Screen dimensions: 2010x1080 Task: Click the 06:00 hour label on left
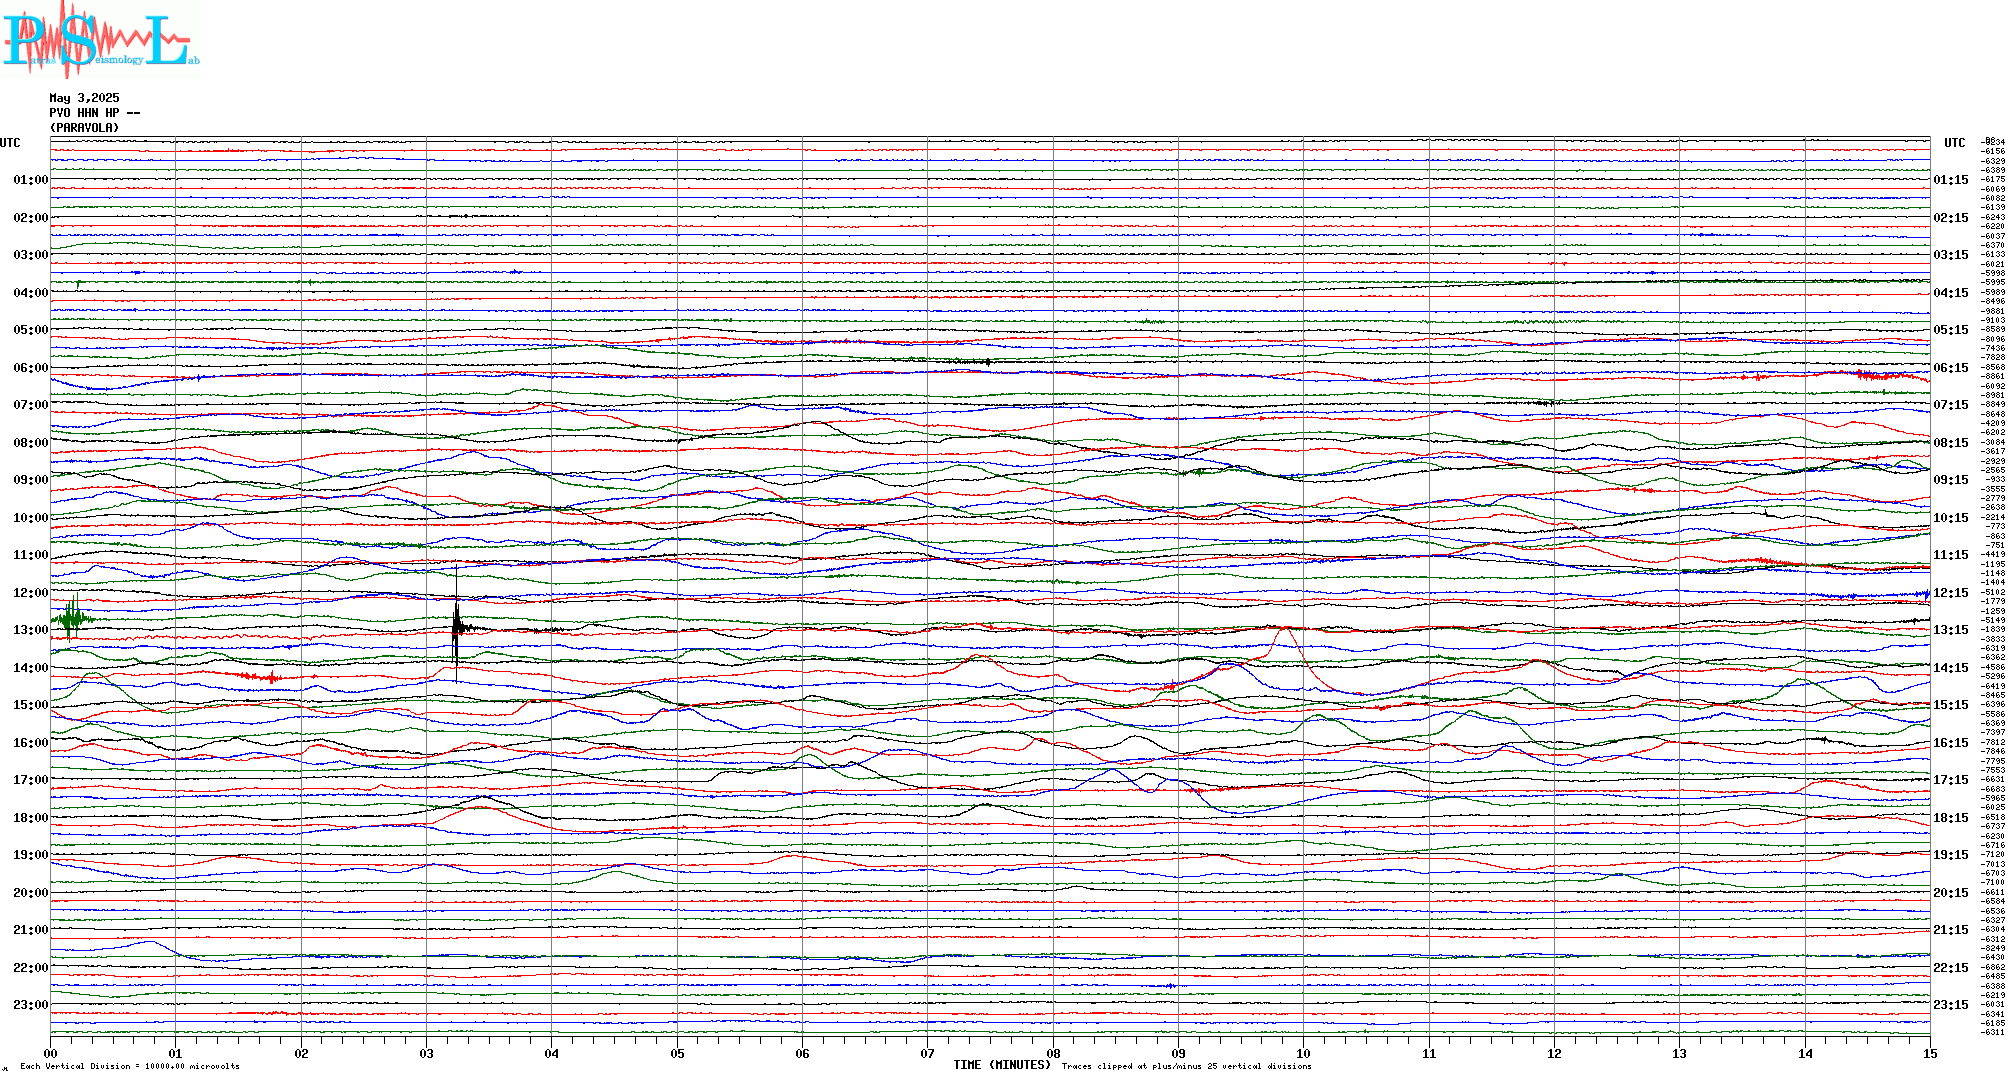(30, 368)
